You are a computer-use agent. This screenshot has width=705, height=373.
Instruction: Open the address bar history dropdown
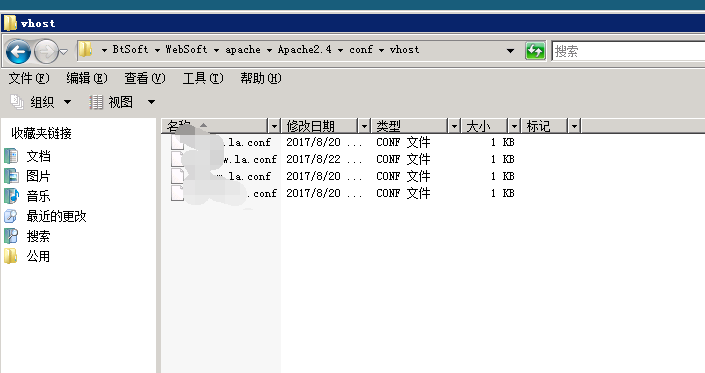[x=510, y=51]
